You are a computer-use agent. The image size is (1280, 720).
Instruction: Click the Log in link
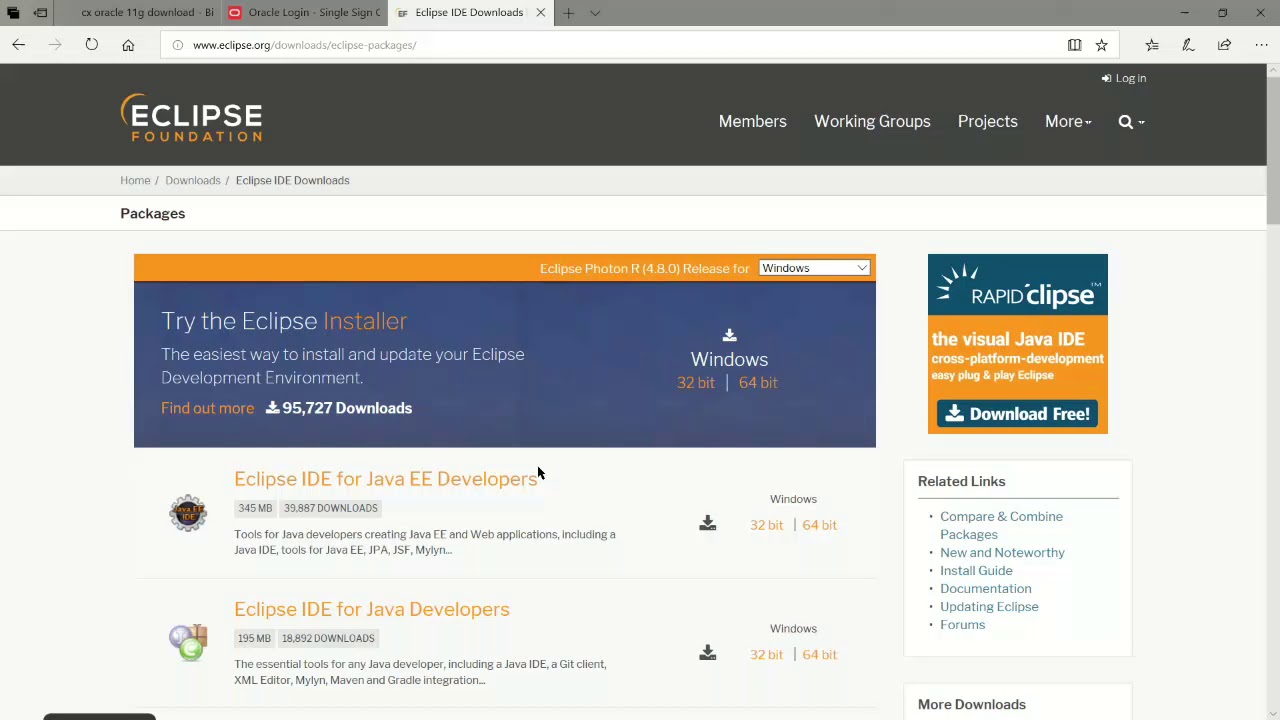(x=1124, y=78)
